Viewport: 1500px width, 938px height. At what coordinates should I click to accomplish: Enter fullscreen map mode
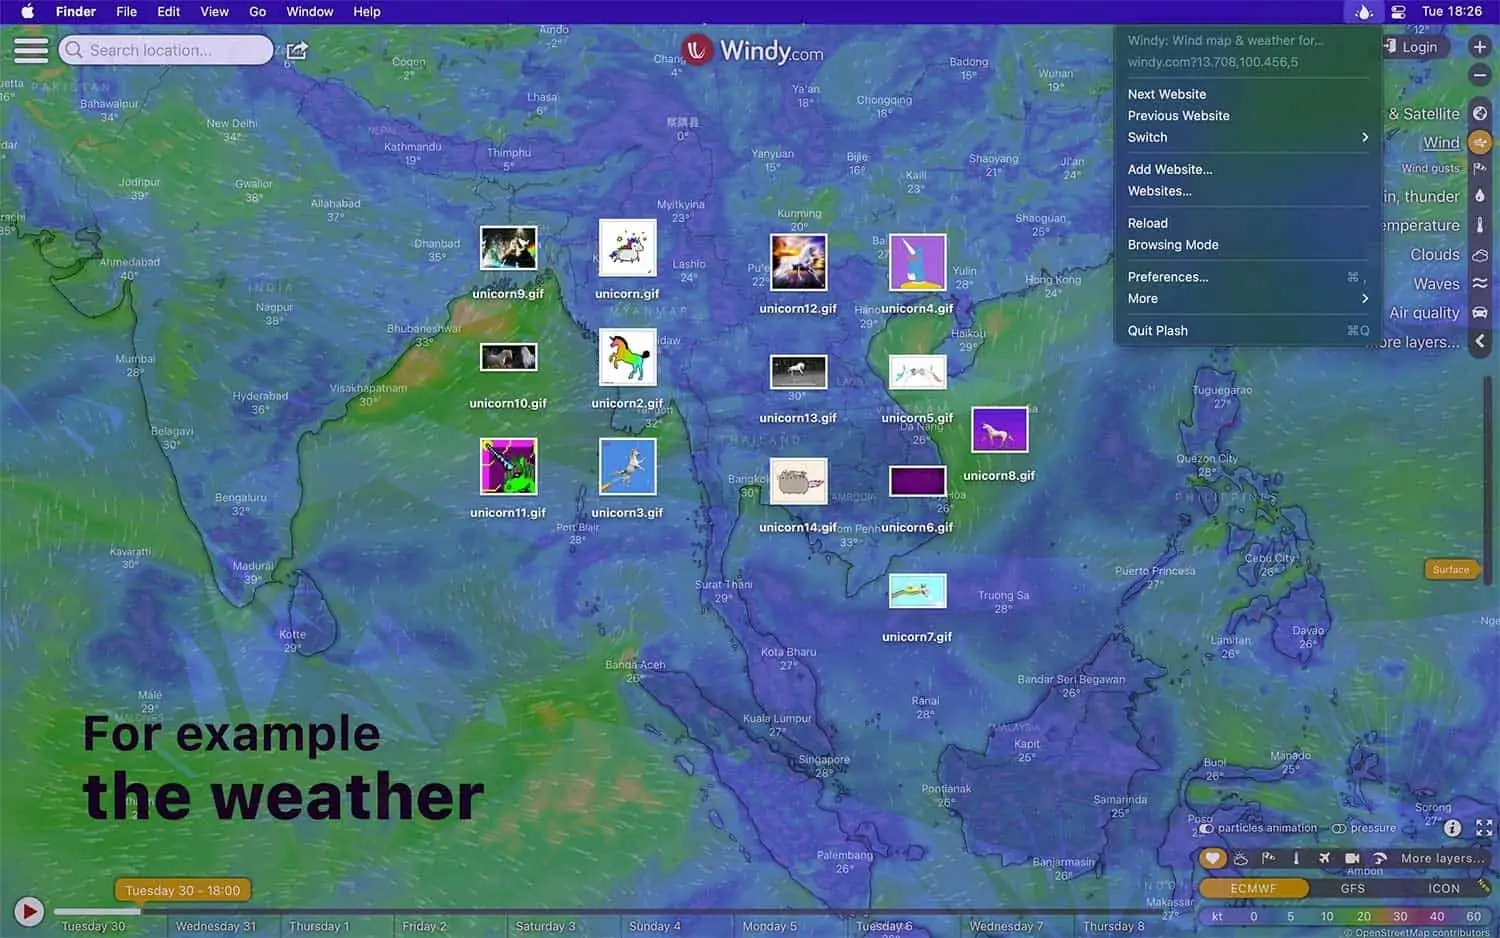(x=1484, y=828)
